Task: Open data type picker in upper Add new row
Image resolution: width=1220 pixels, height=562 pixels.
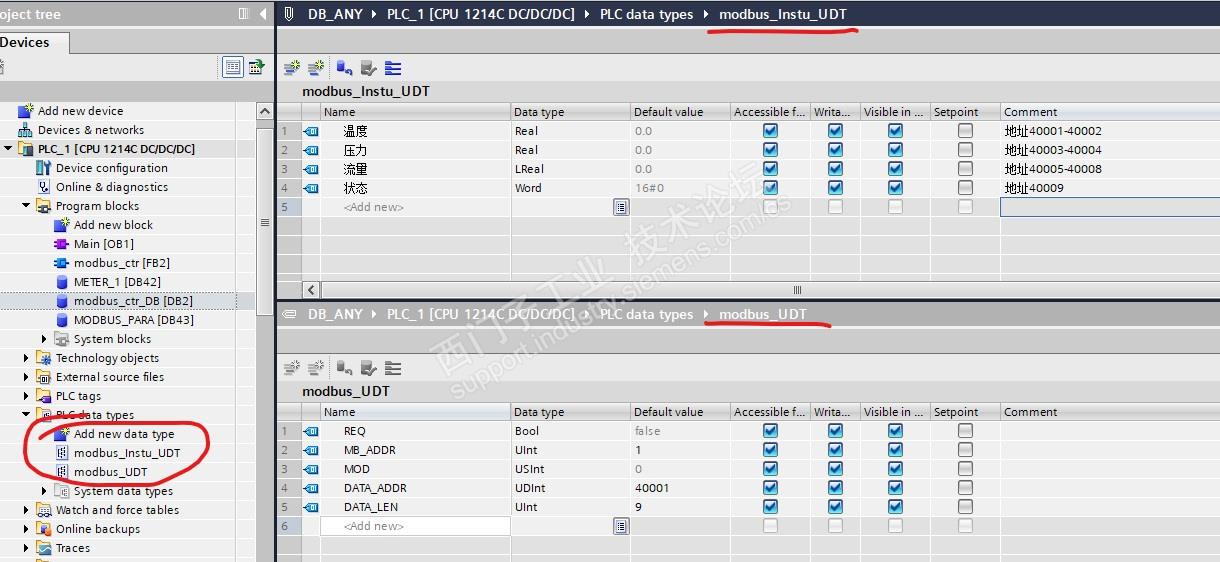Action: 621,207
